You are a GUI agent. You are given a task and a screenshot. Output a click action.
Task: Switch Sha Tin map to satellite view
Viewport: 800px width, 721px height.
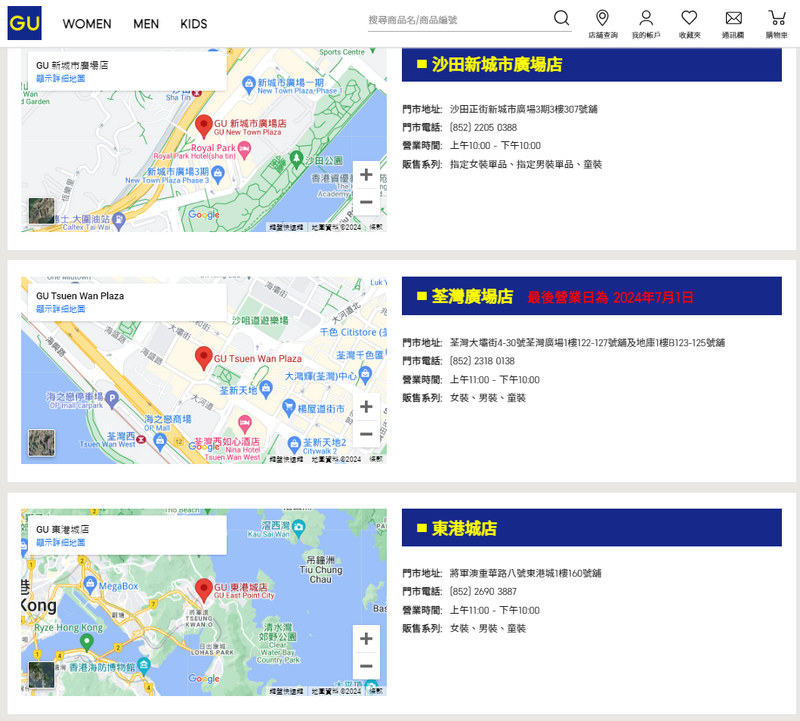coord(41,211)
